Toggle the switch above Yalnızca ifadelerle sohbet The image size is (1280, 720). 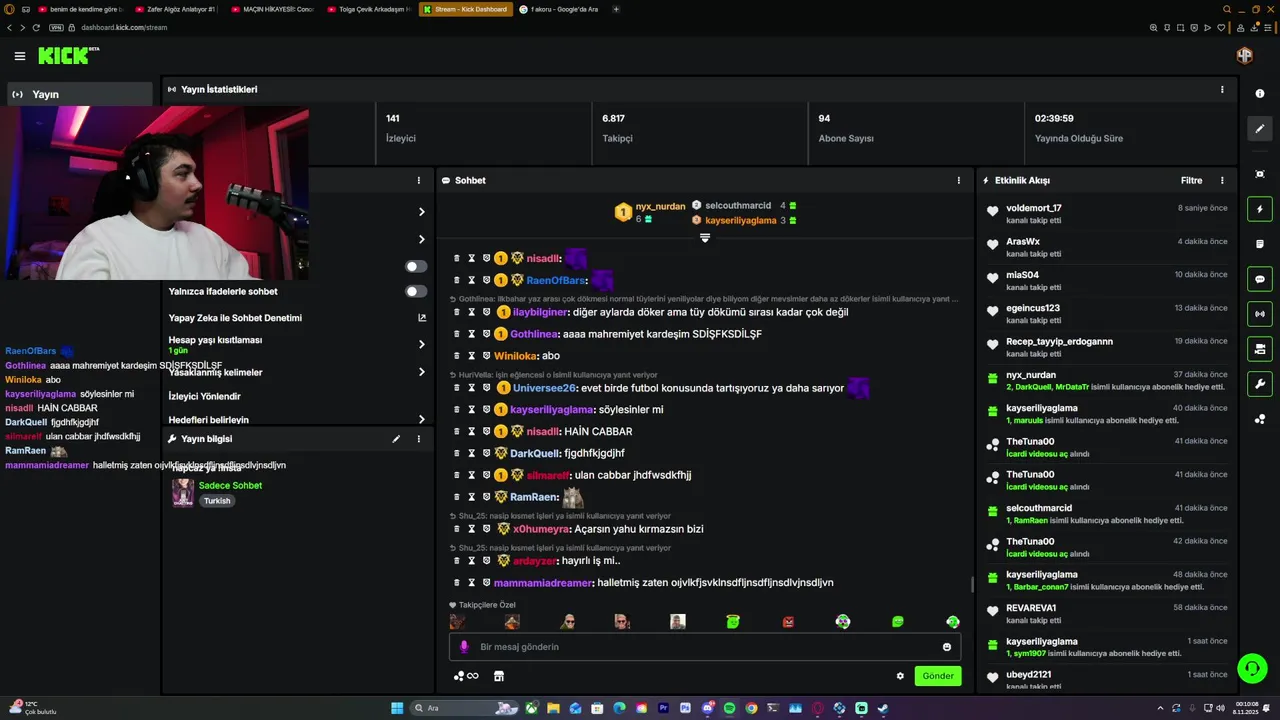(x=416, y=266)
